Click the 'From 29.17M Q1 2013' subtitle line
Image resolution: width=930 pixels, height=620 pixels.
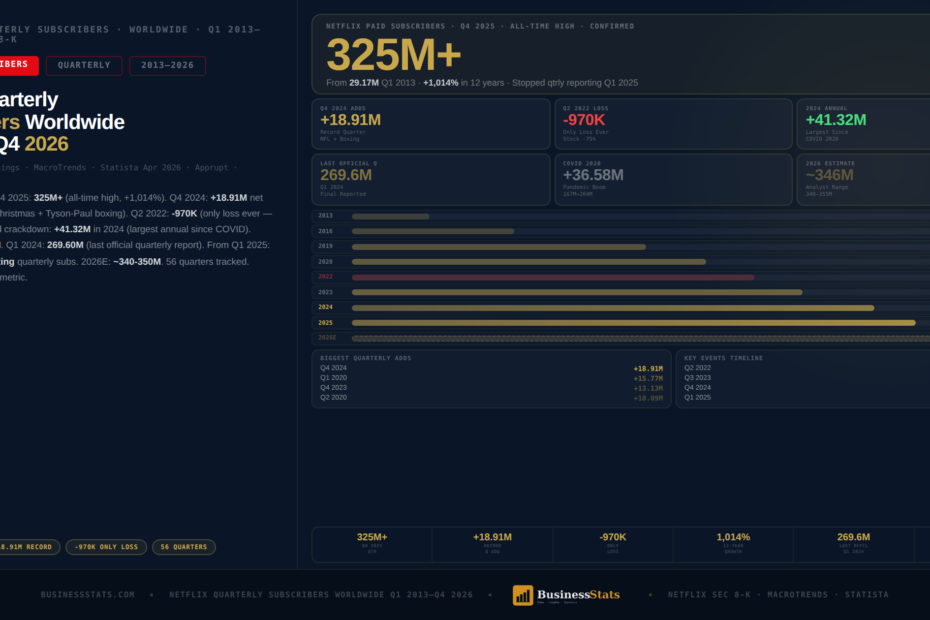[482, 83]
